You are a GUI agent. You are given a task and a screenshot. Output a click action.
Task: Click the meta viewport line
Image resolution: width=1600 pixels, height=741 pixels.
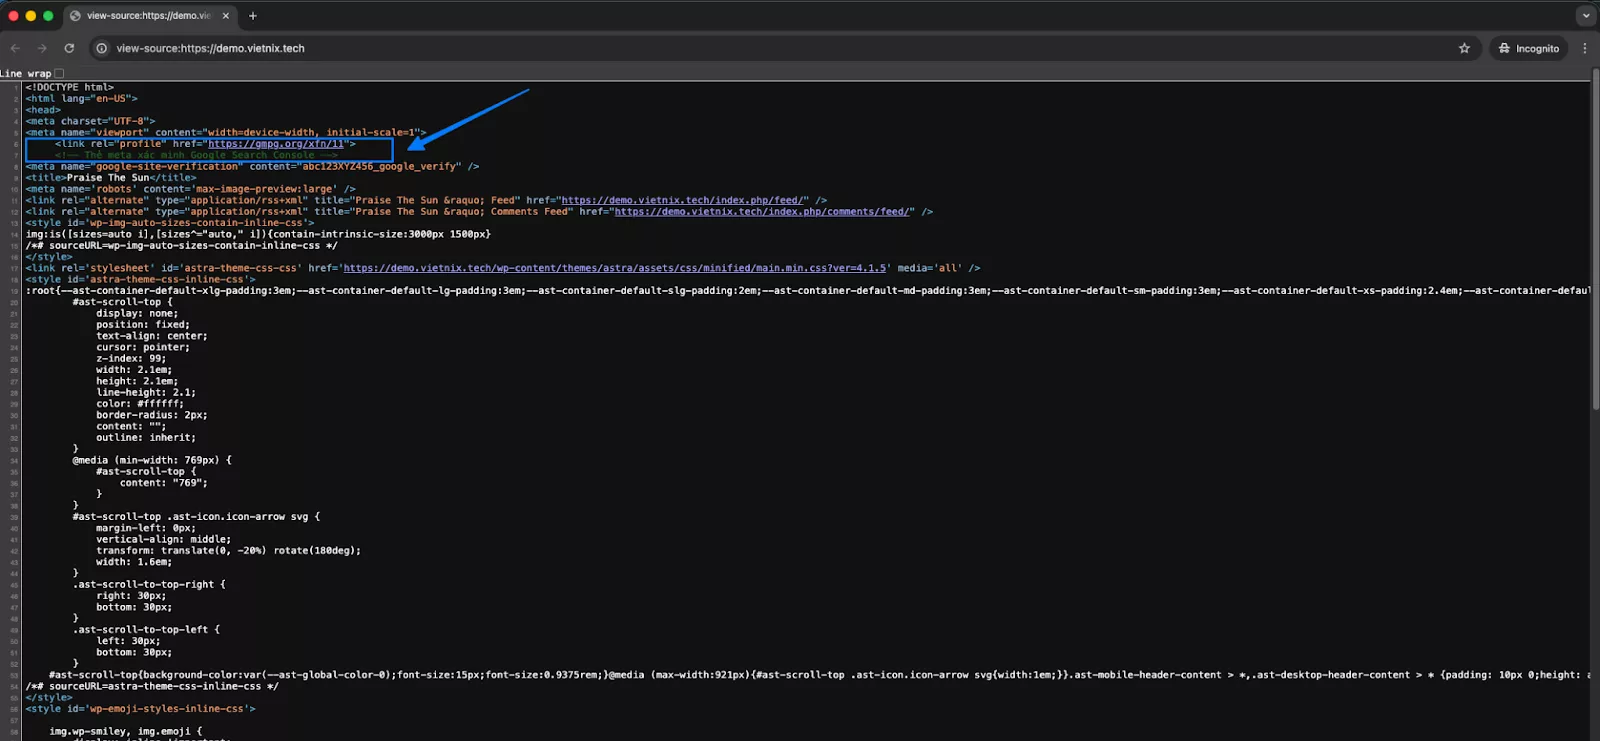(x=226, y=132)
